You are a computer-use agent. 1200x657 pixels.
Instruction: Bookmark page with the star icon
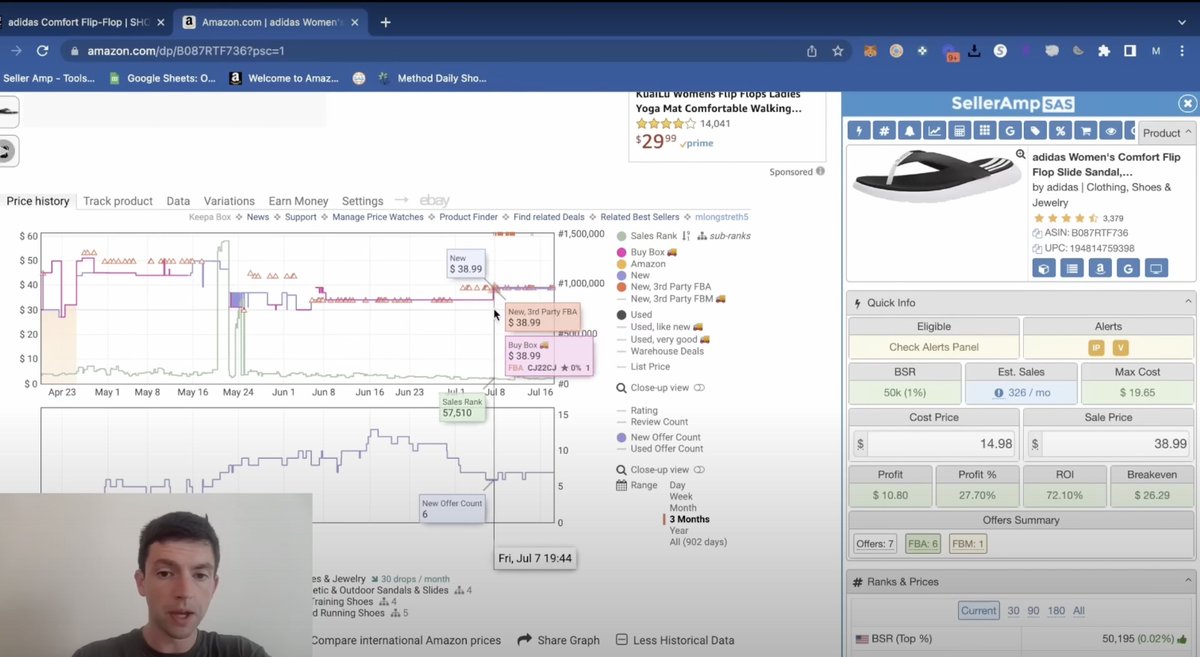coord(838,50)
